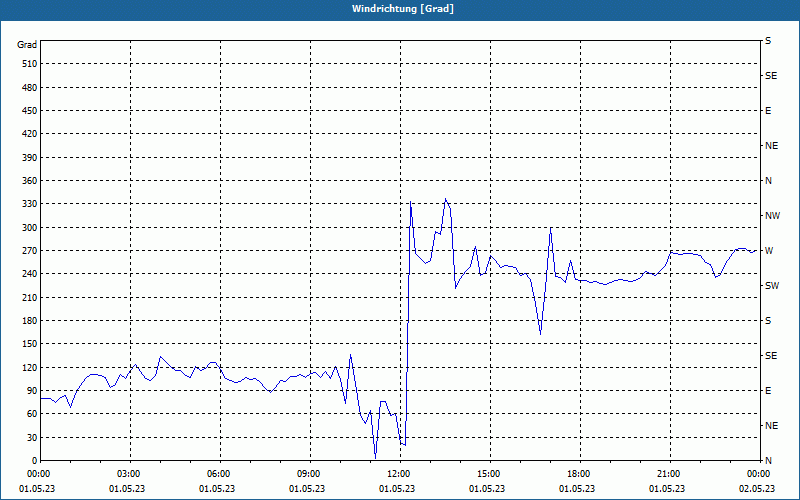This screenshot has width=800, height=500.
Task: Select the 90 y-axis value
Action: 32,391
